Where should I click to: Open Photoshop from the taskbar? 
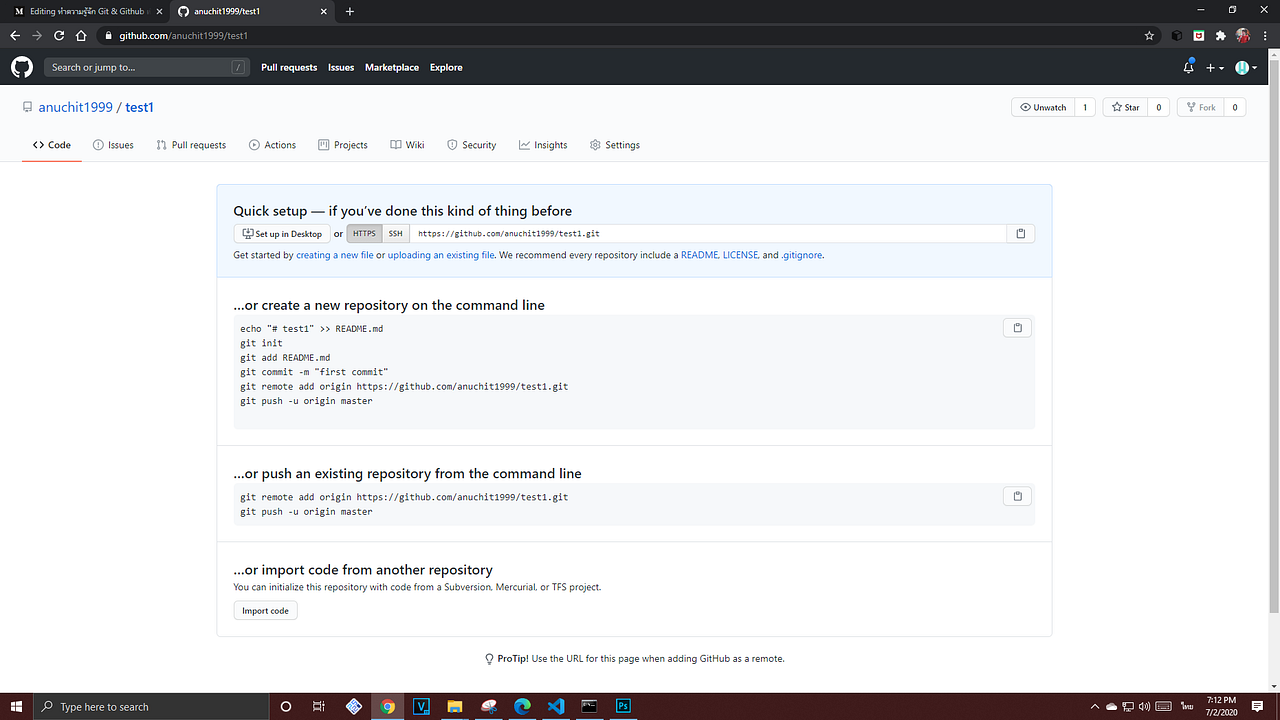[x=622, y=706]
